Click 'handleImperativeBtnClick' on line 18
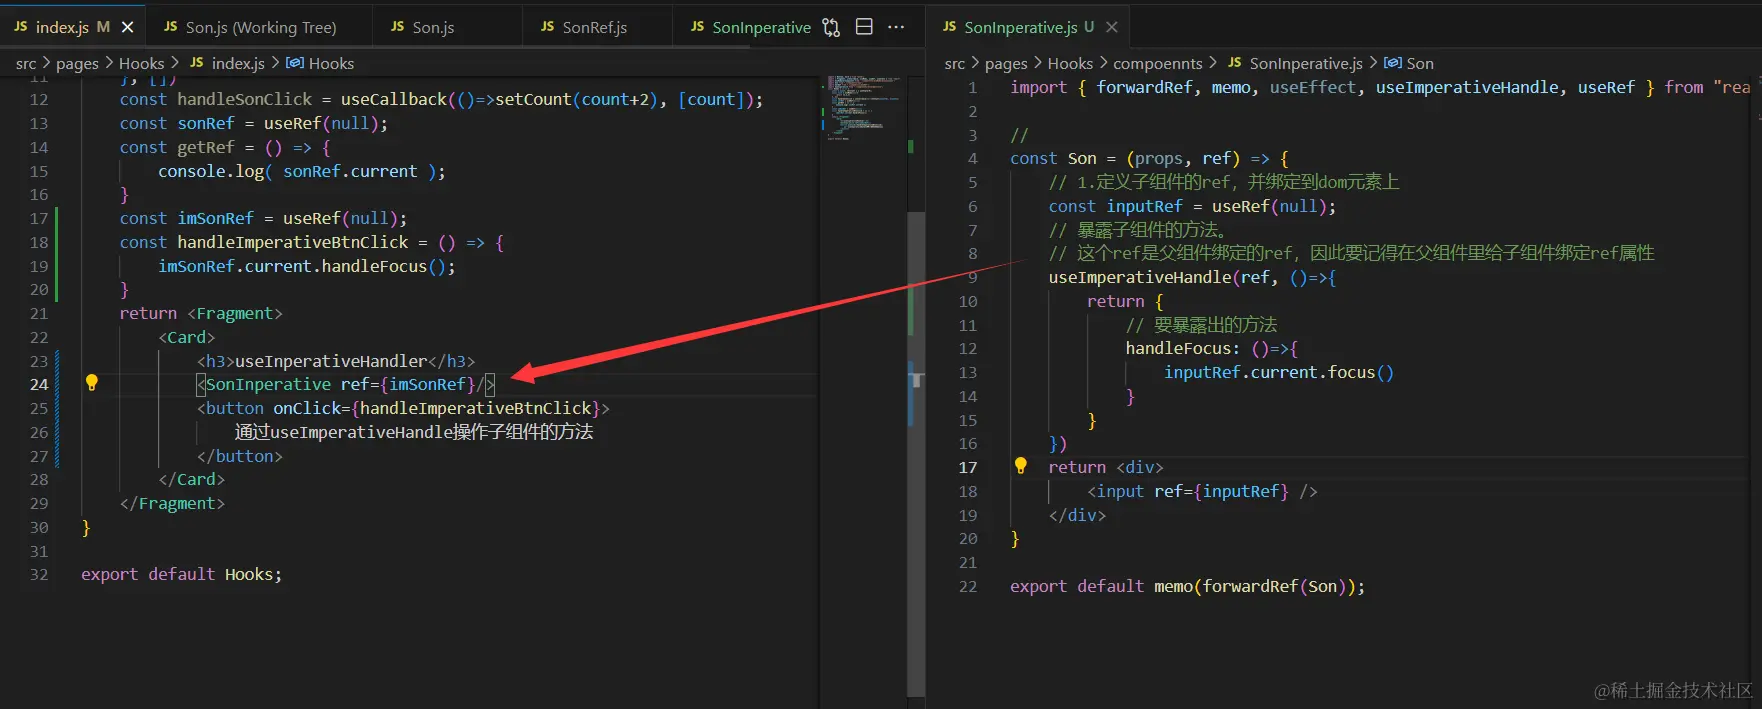 point(293,242)
